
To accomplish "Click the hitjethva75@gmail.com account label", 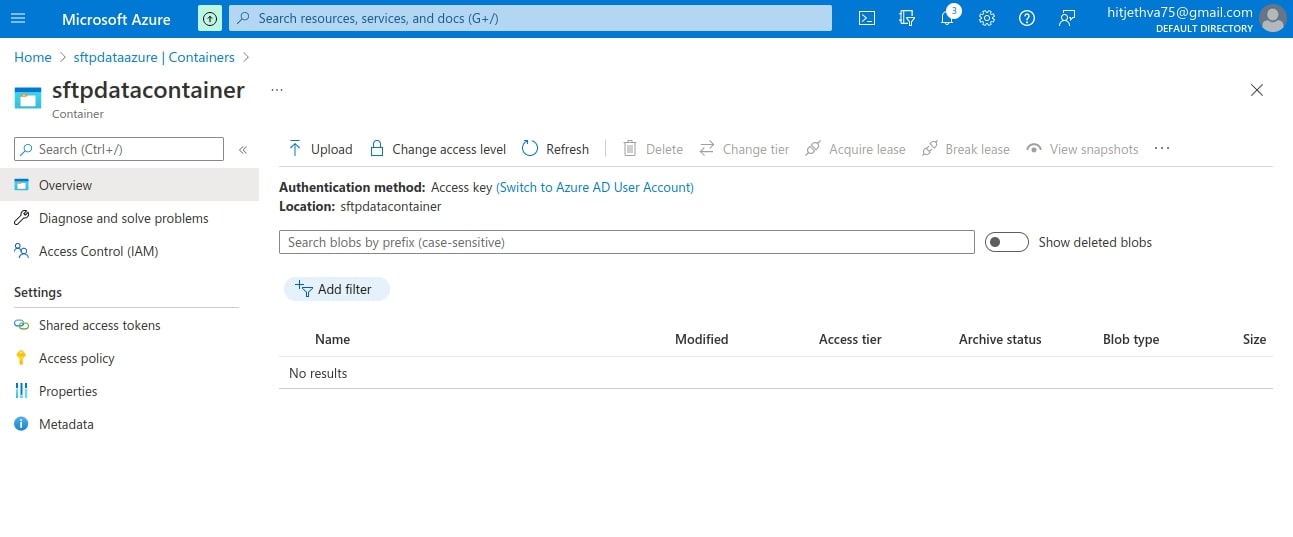I will [x=1180, y=12].
